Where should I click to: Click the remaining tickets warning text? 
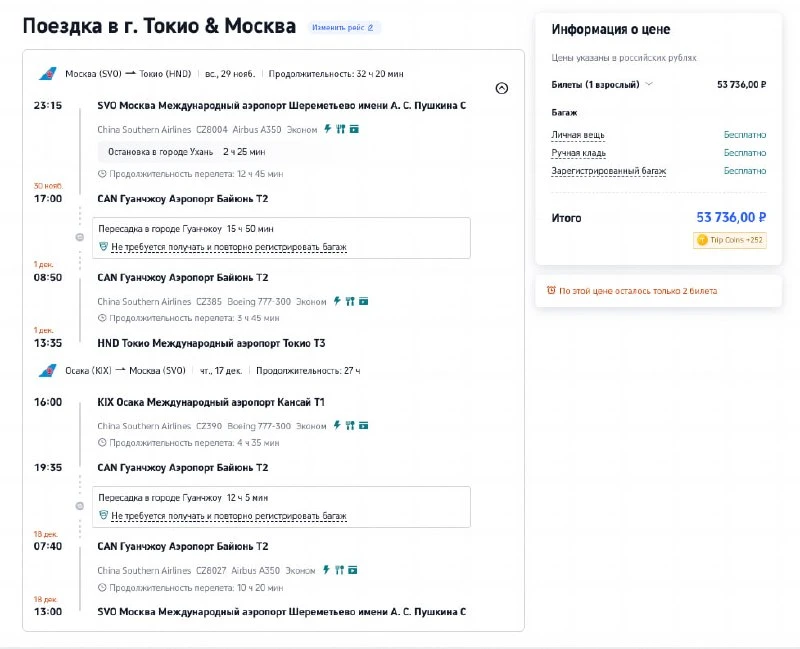638,291
